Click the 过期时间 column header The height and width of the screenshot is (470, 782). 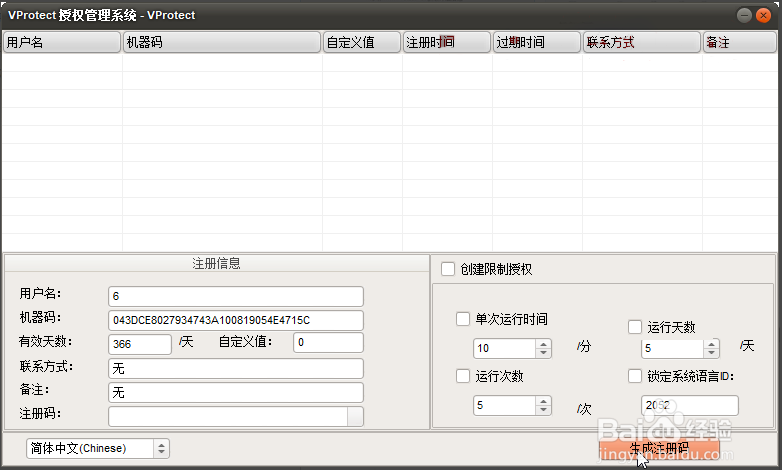(537, 42)
